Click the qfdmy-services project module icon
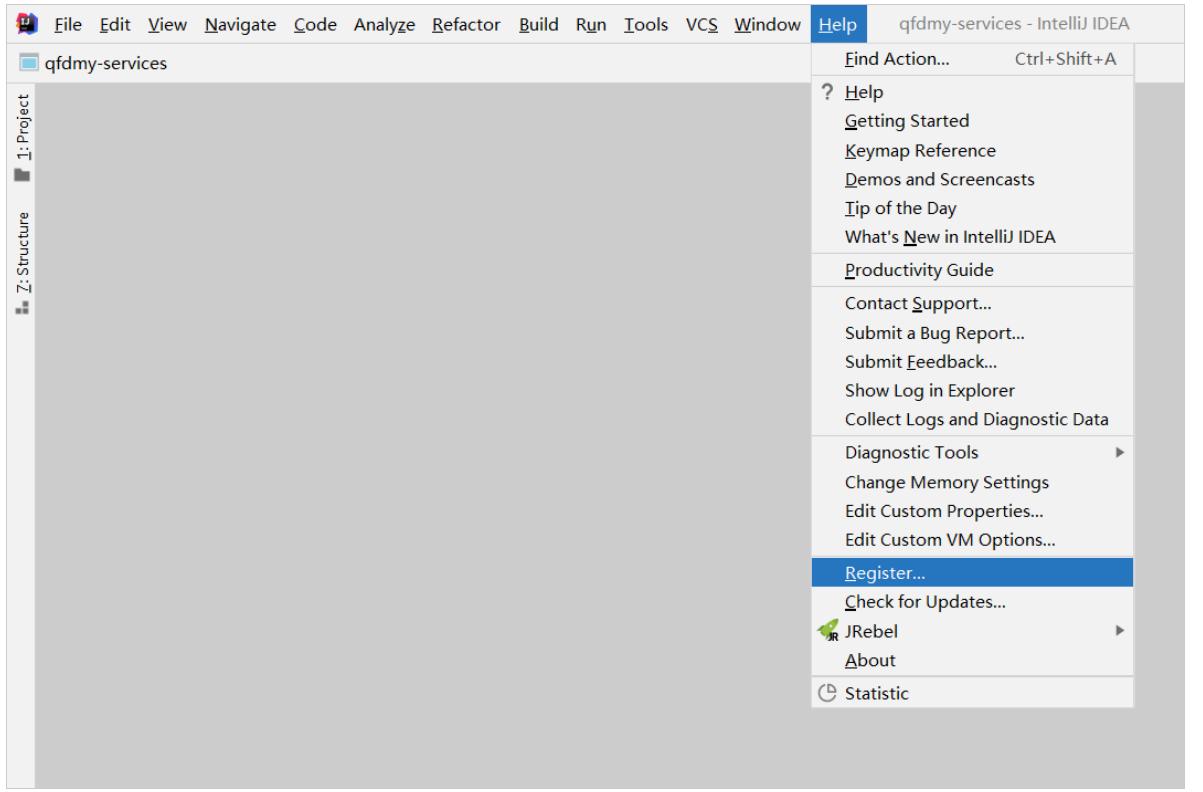The height and width of the screenshot is (792, 1203). pyautogui.click(x=29, y=64)
